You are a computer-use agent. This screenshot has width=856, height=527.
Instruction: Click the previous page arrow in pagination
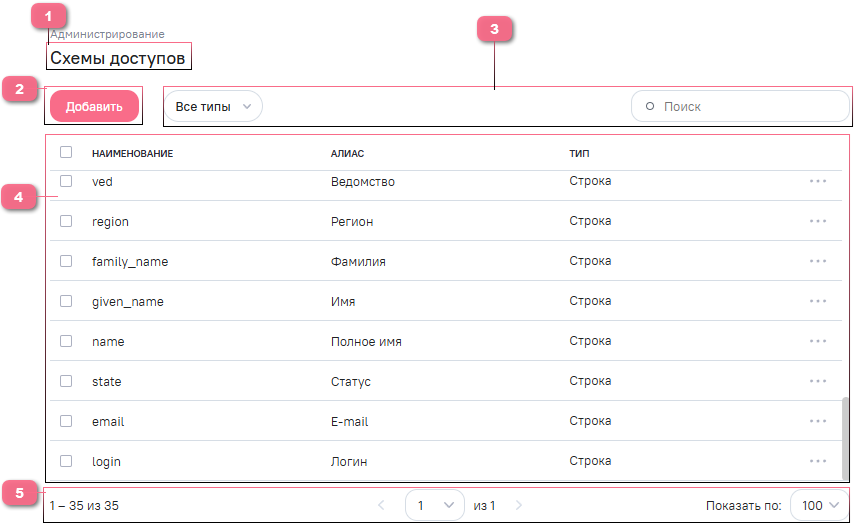[x=381, y=506]
